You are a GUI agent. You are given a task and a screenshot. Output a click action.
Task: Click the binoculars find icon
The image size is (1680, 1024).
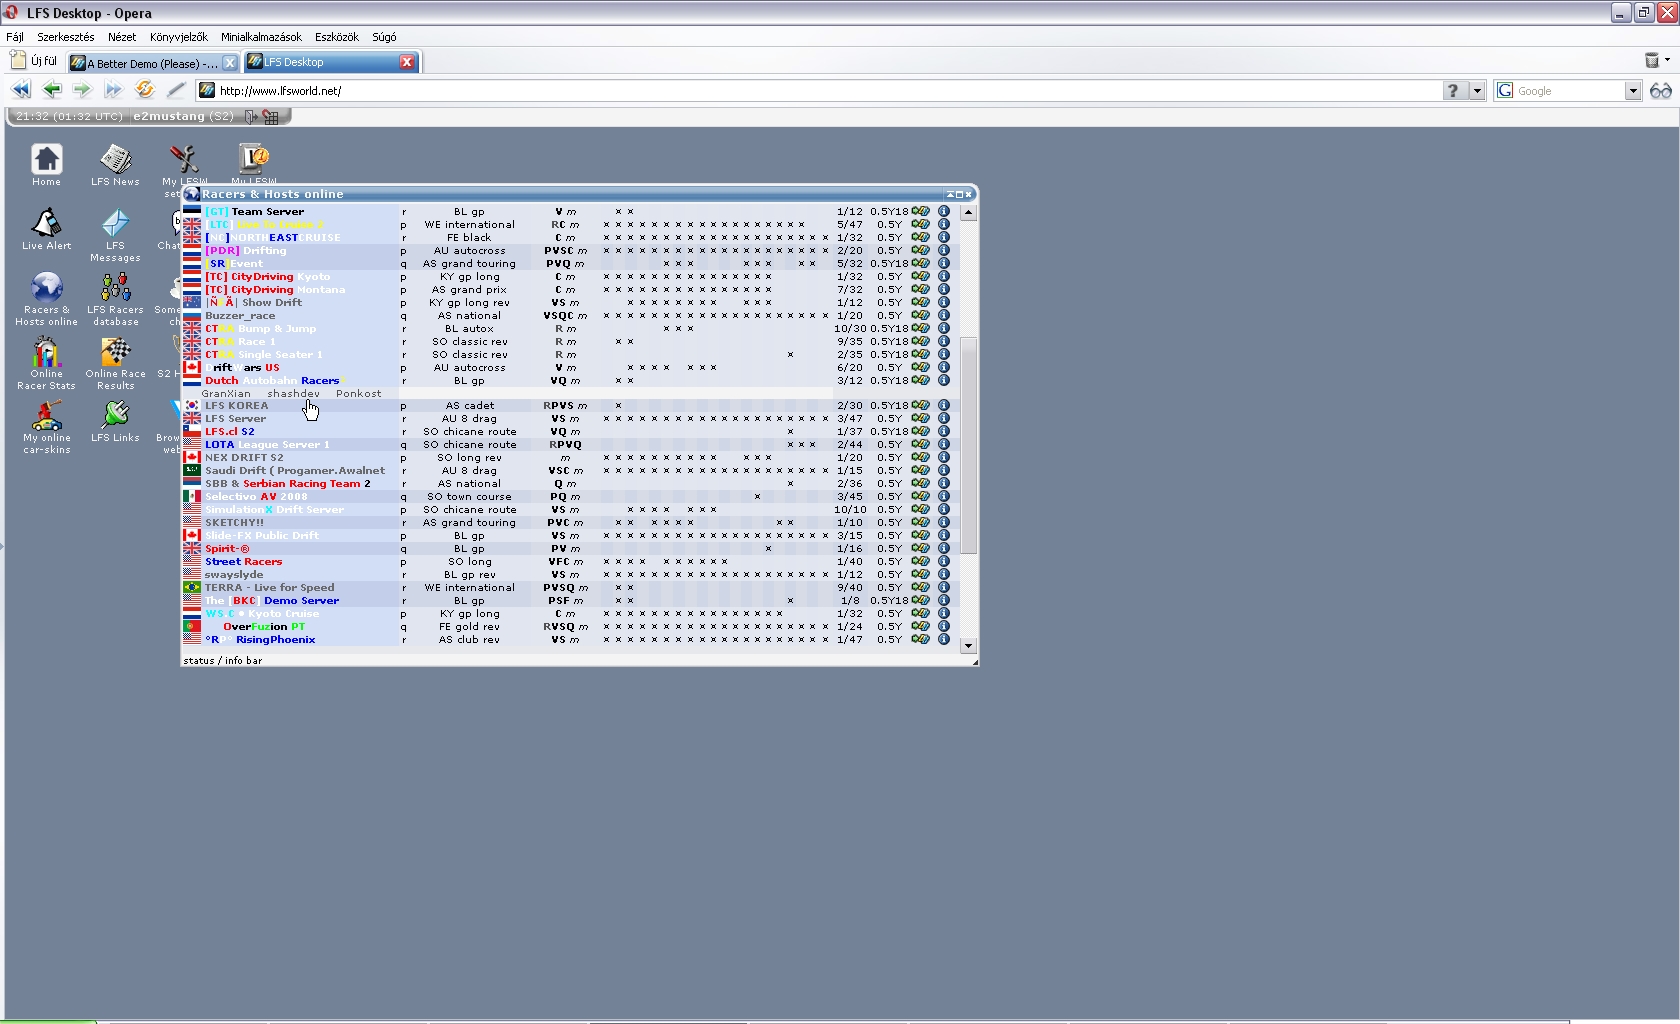coord(1661,91)
